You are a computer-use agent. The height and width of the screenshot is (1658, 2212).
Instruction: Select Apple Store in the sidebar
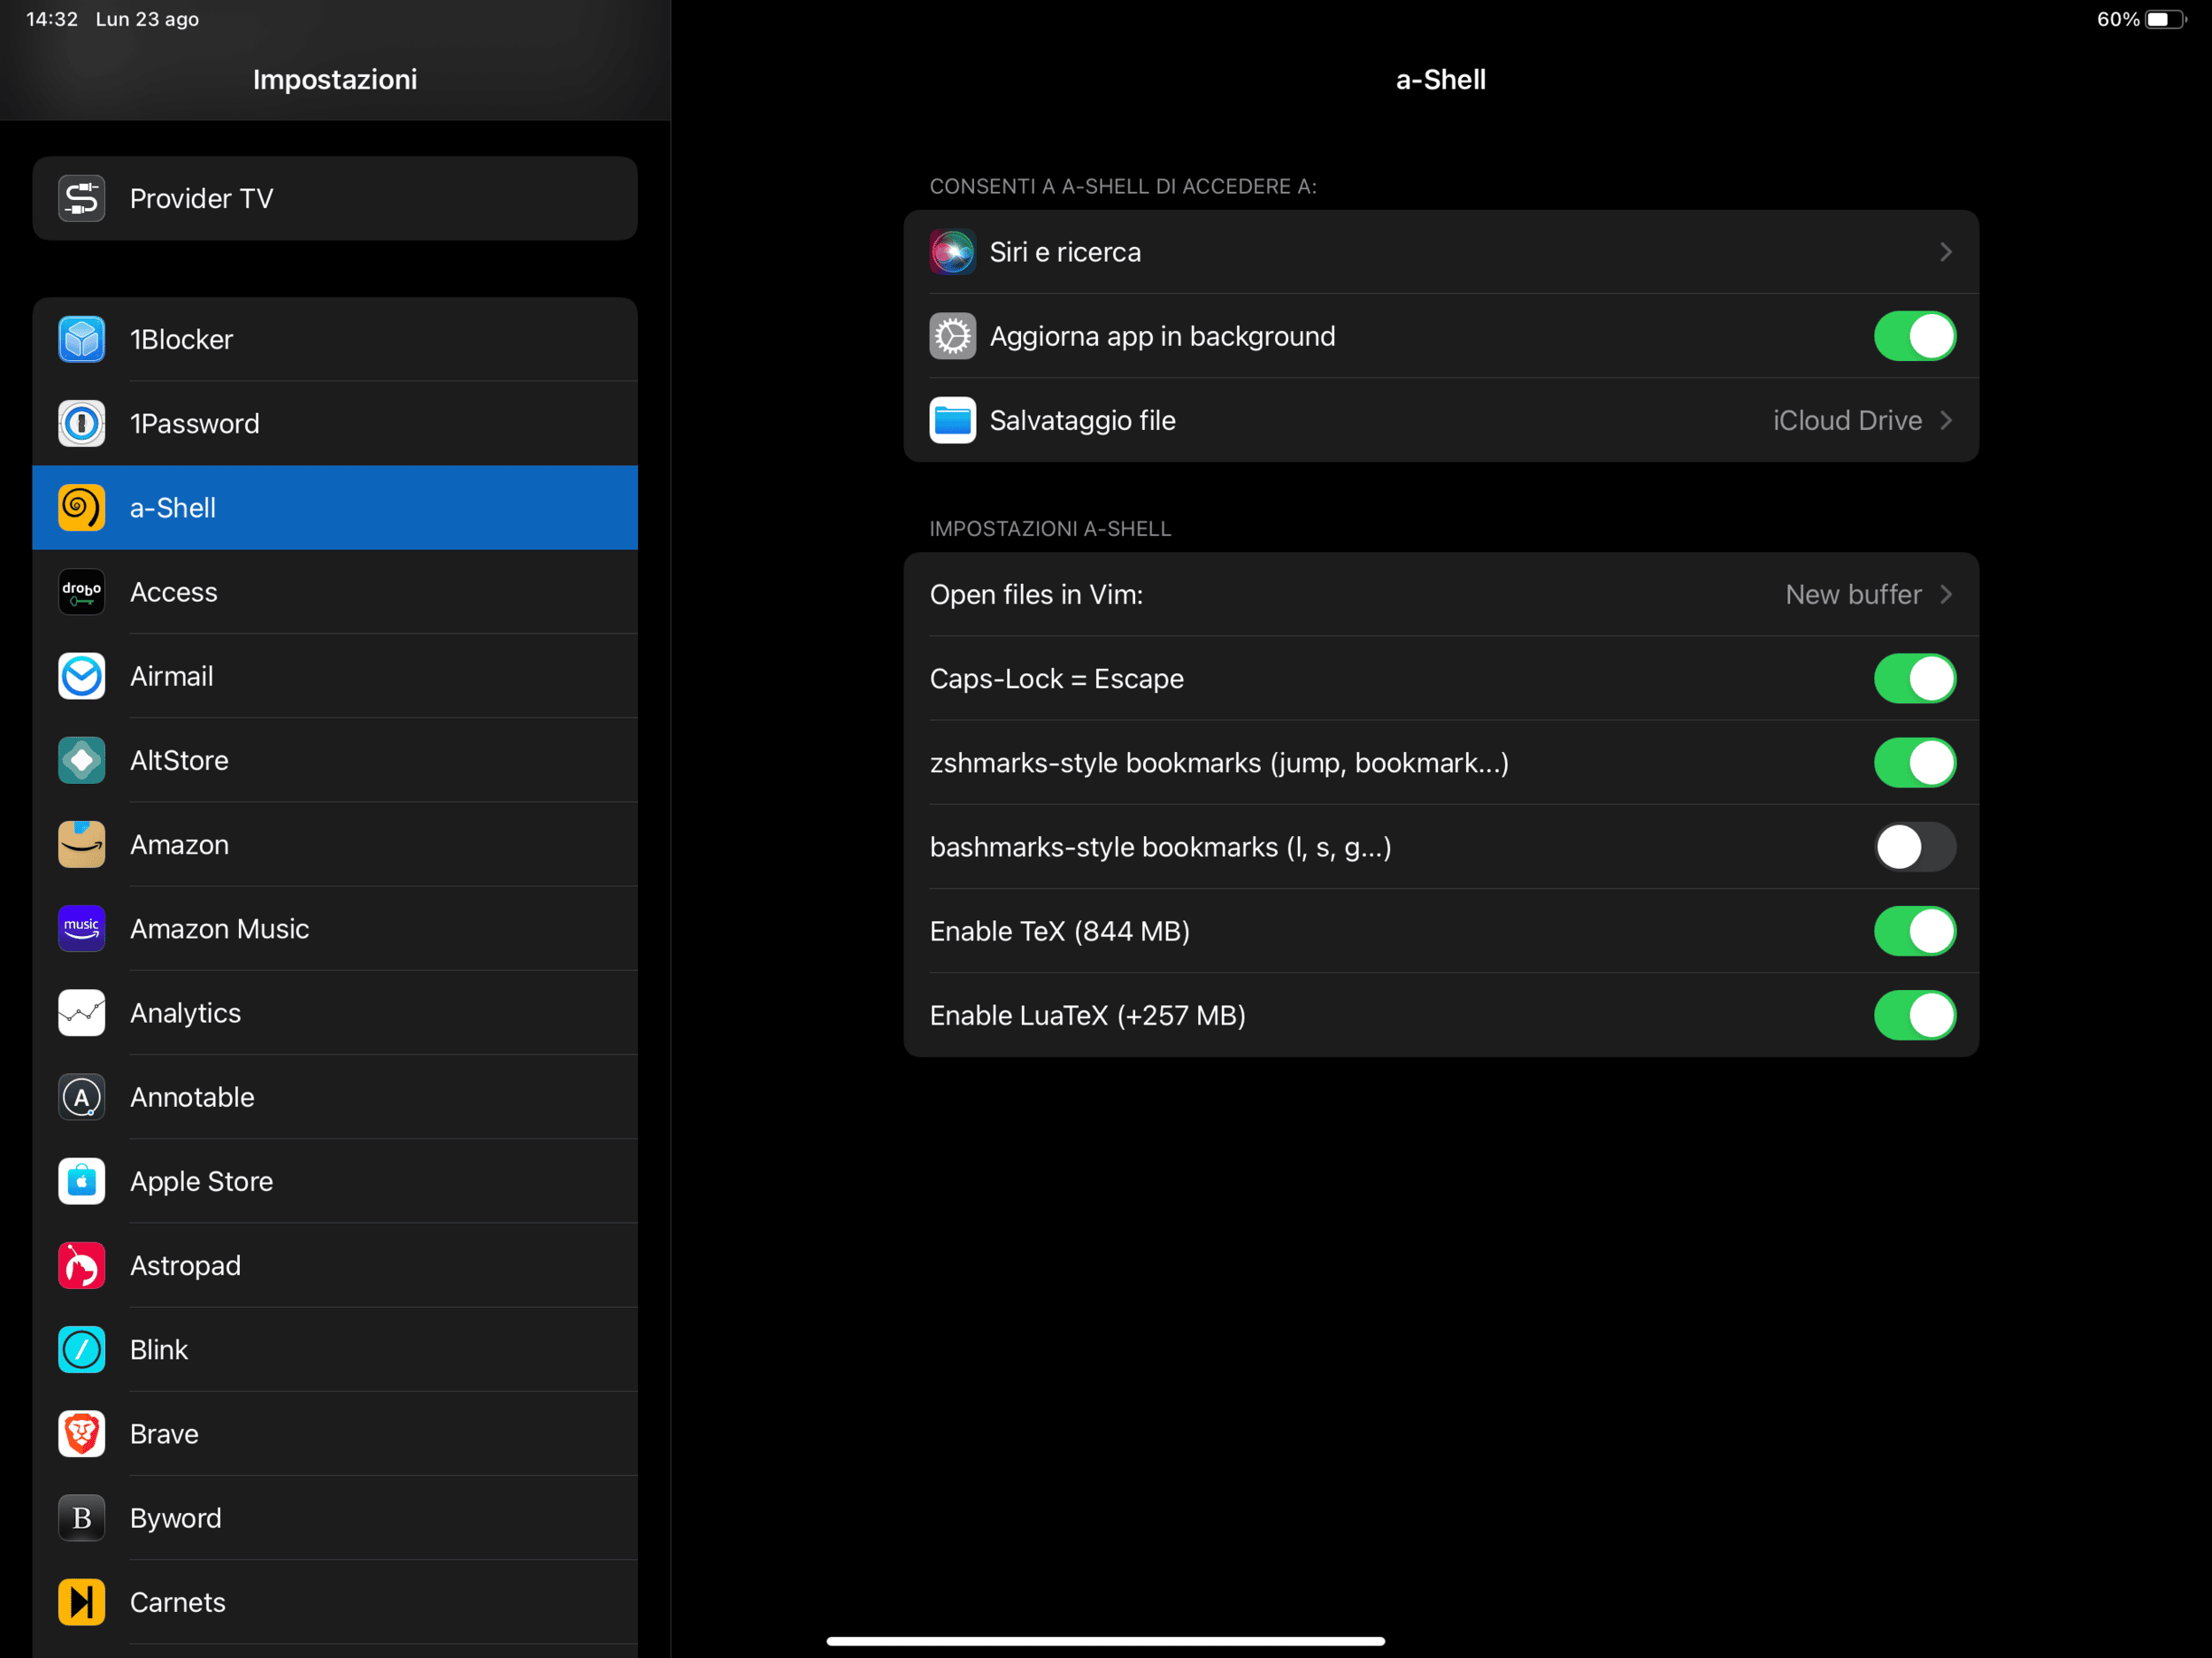click(335, 1181)
